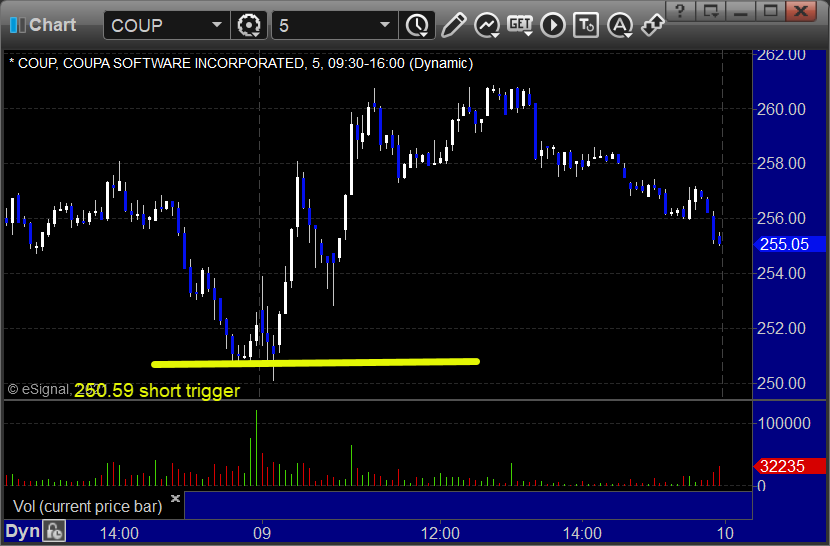This screenshot has width=830, height=546.
Task: Click the 12:00 time axis label
Action: coord(440,533)
